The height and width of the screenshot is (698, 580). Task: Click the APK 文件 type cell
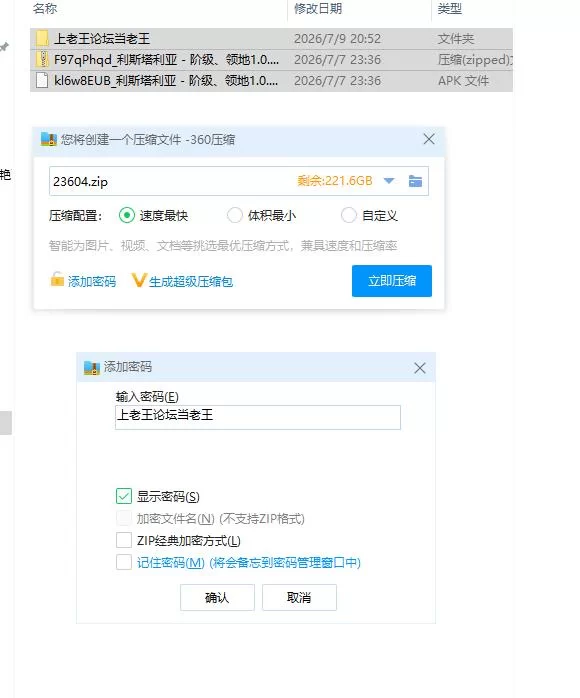(463, 81)
